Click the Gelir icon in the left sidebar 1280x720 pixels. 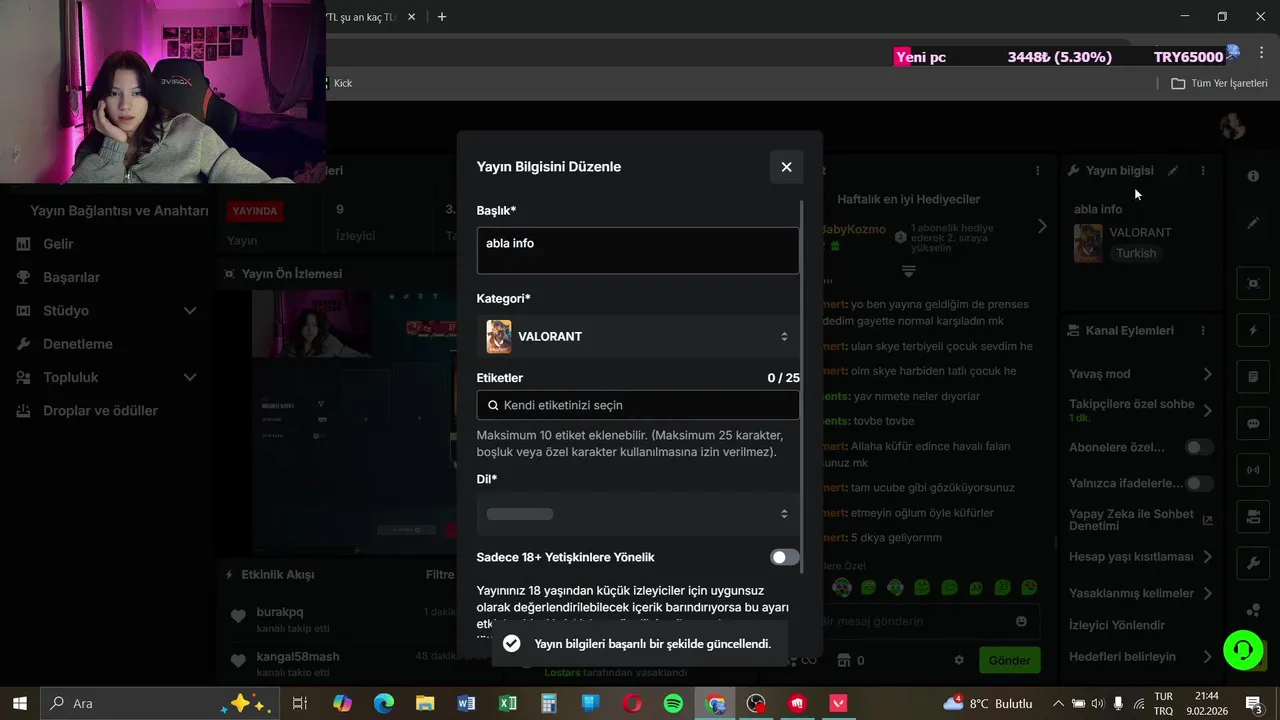[23, 244]
